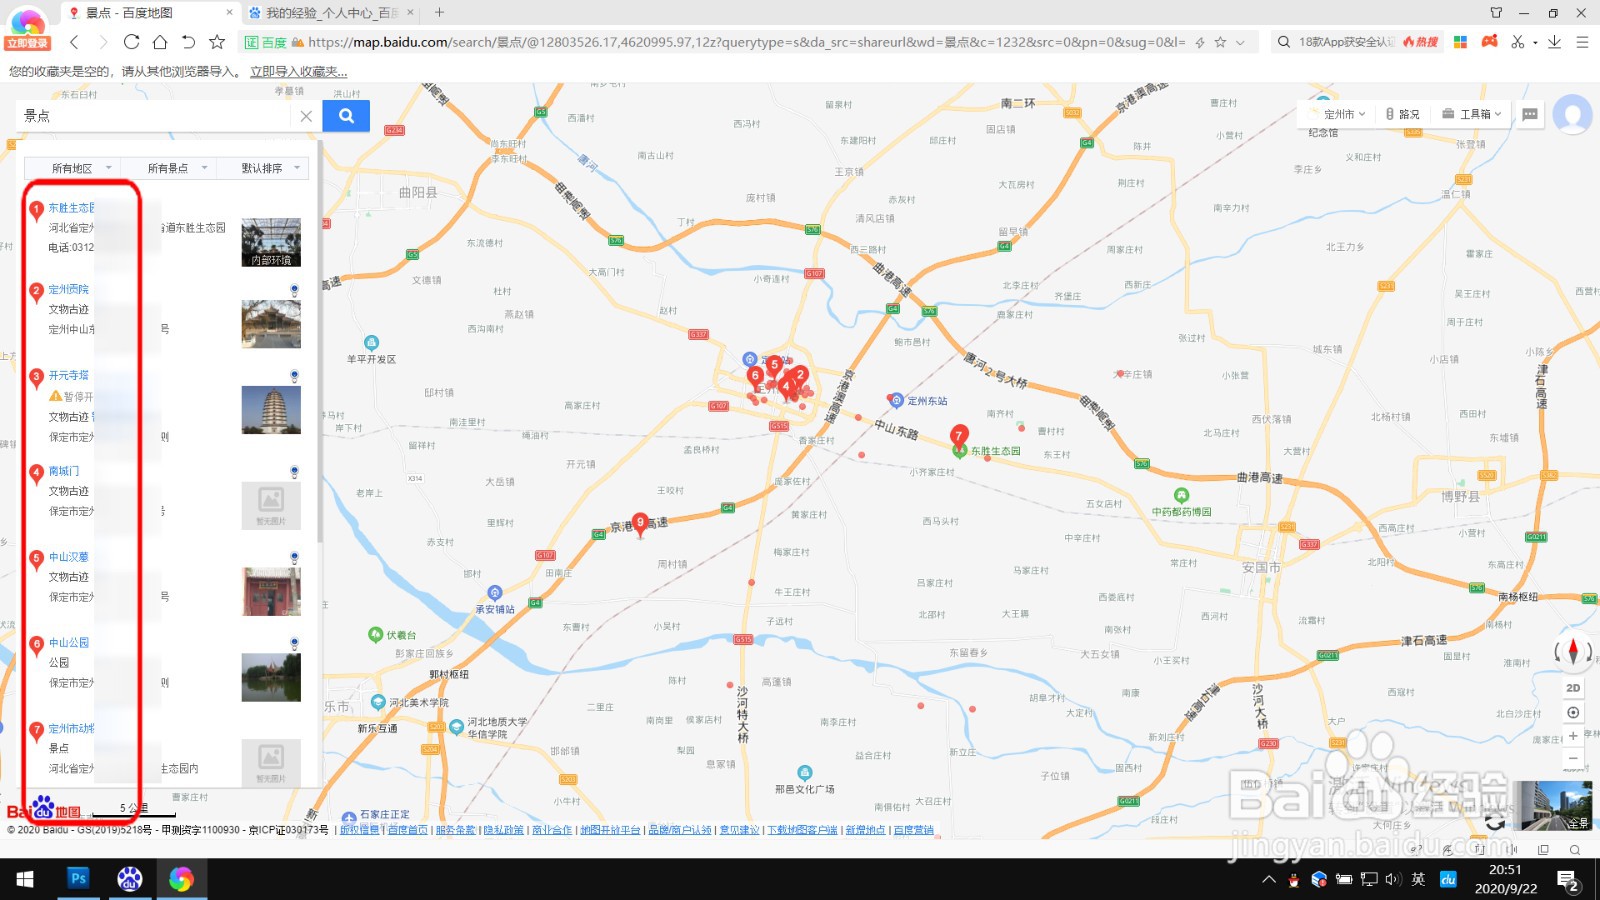
Task: Open the notification center in taskbar
Action: [1567, 880]
